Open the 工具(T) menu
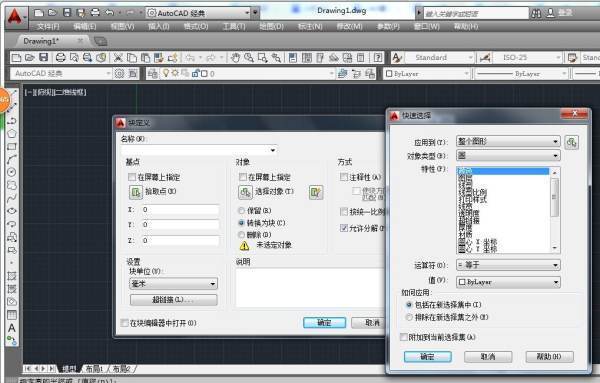 click(234, 26)
